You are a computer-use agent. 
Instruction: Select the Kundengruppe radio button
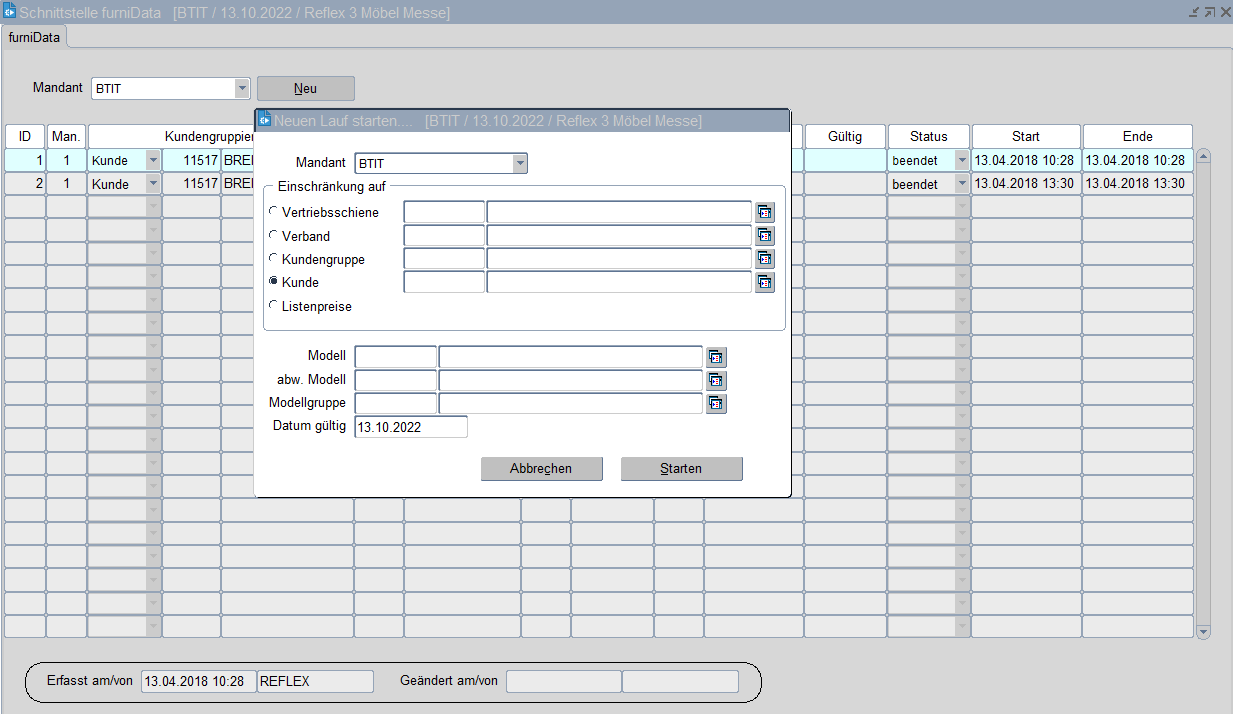point(274,259)
